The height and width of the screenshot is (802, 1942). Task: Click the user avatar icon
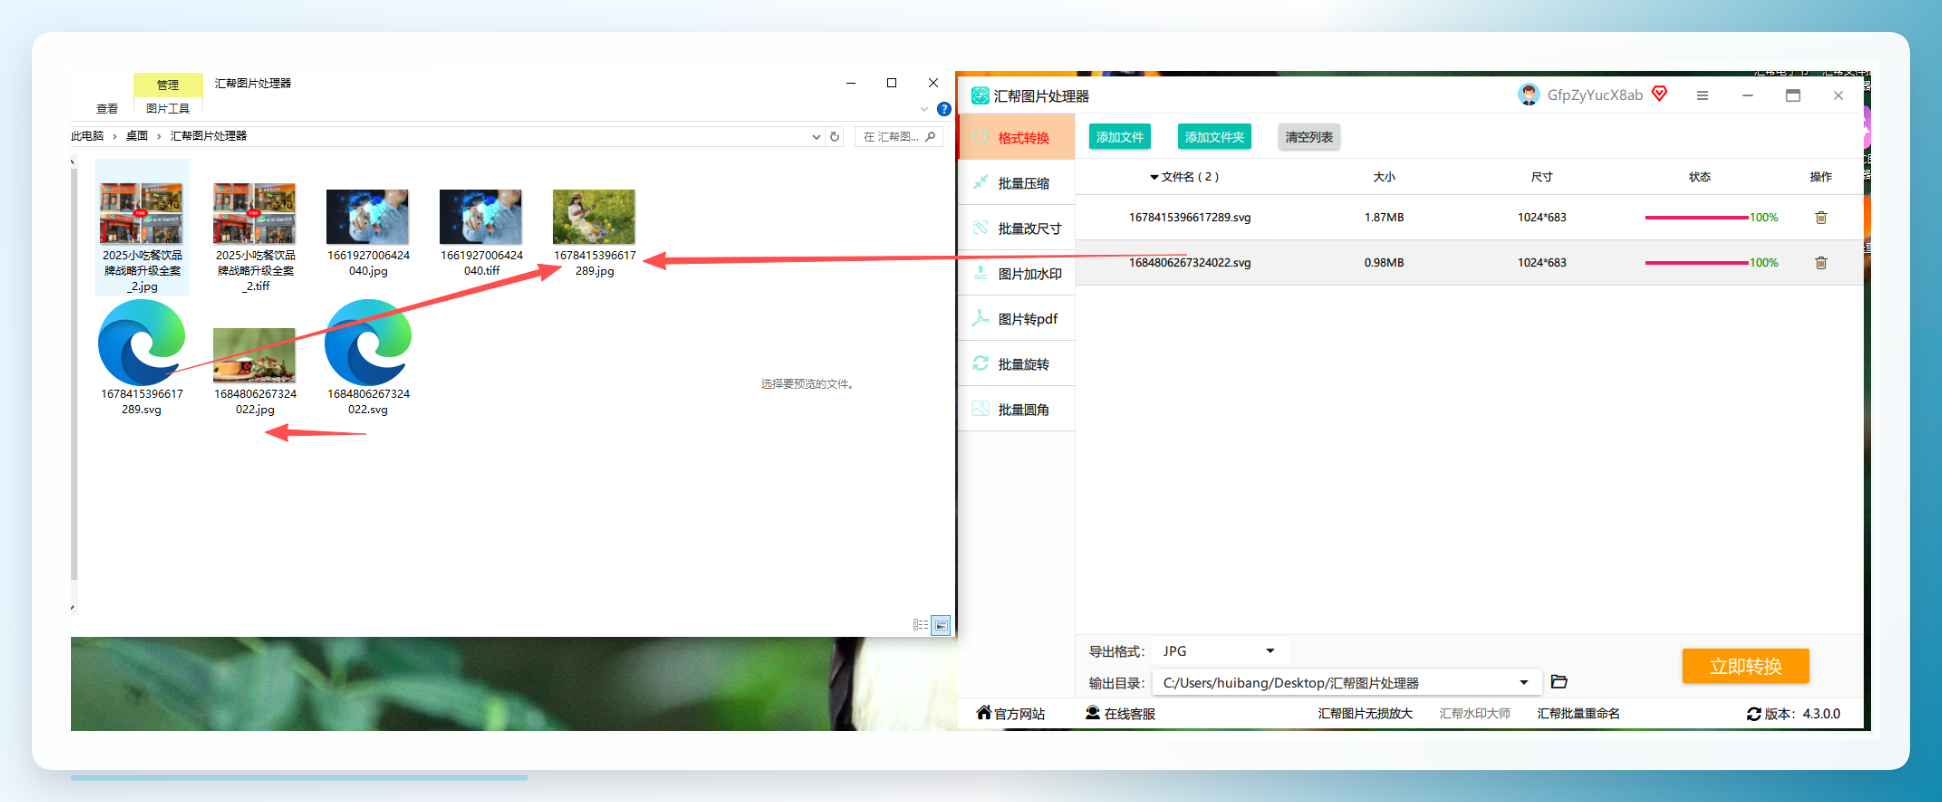(x=1528, y=95)
